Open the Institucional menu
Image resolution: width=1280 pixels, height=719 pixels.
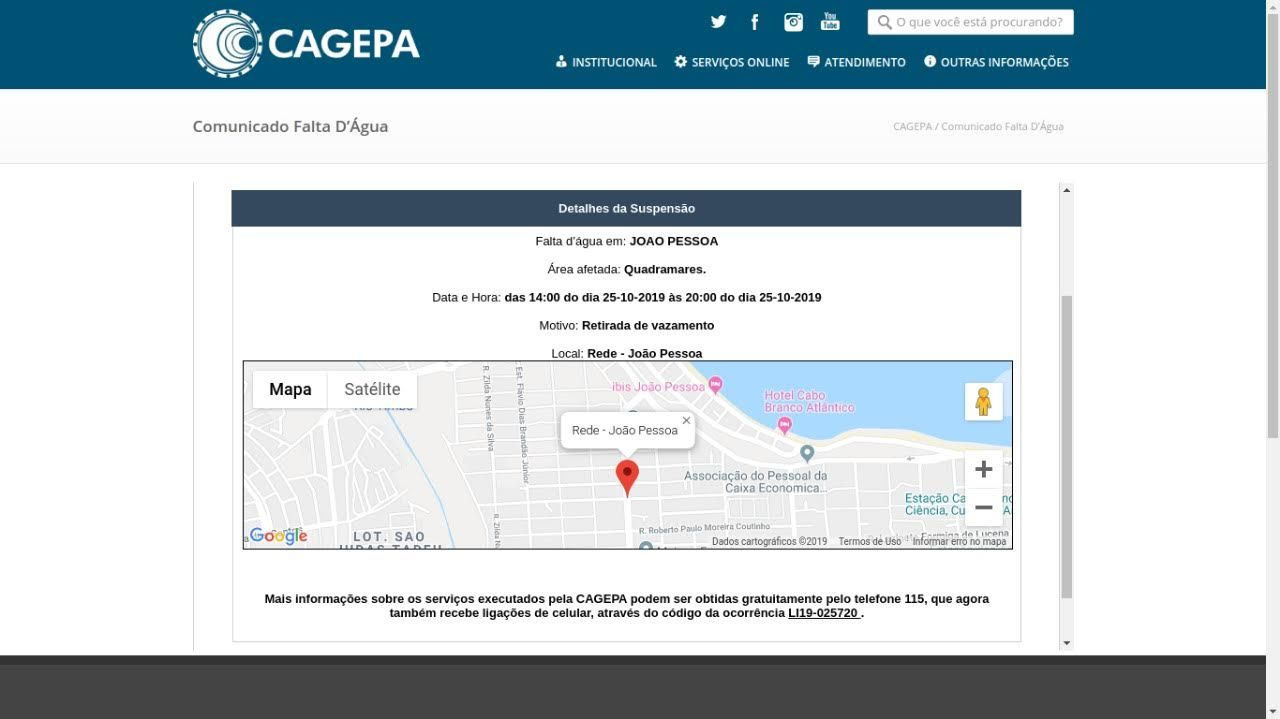tap(606, 62)
